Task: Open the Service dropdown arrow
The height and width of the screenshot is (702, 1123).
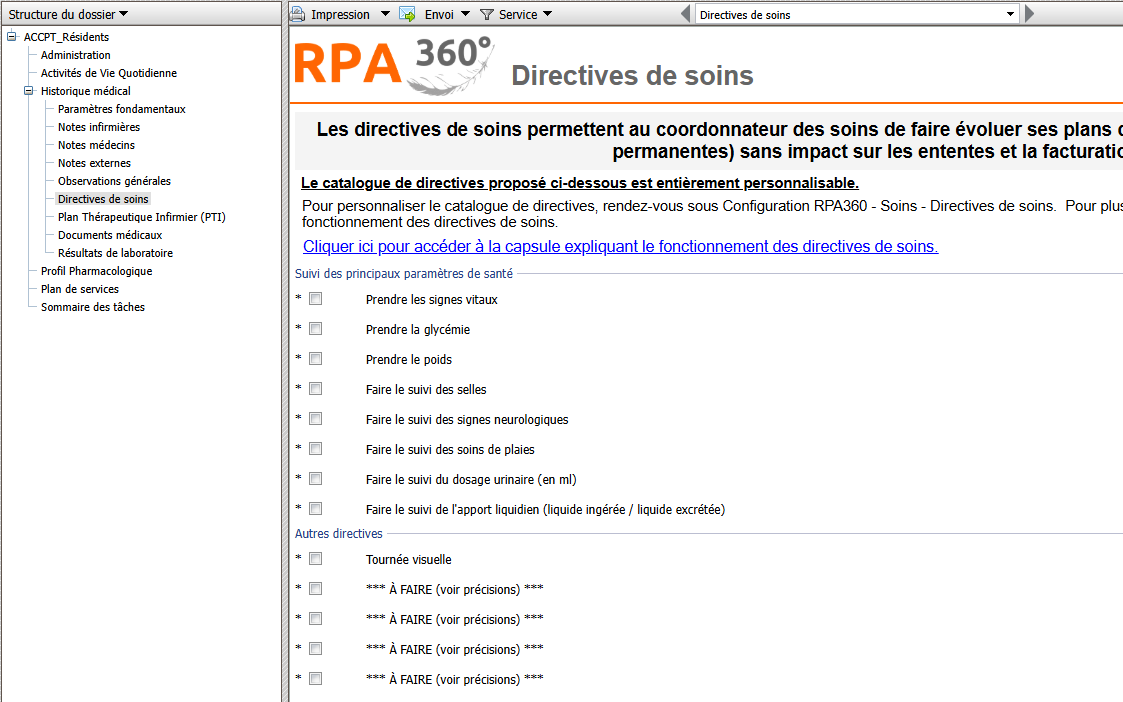Action: tap(548, 14)
